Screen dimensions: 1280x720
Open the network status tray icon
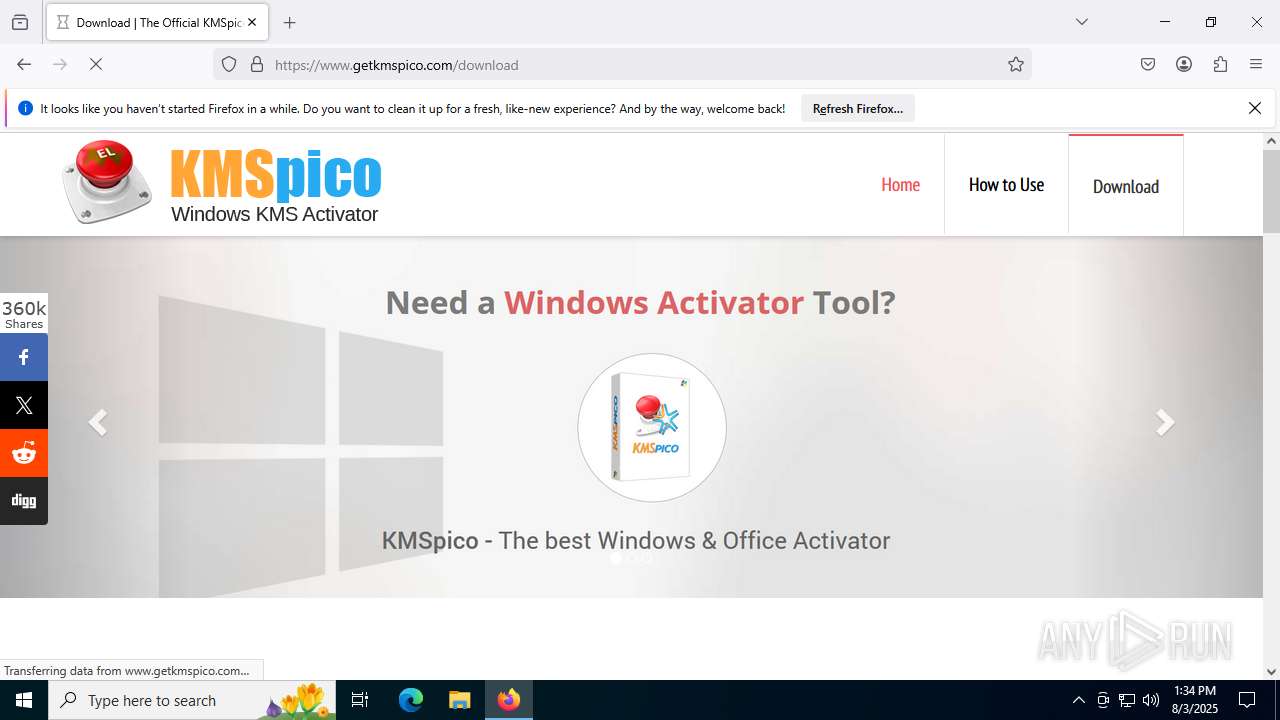[x=1127, y=700]
